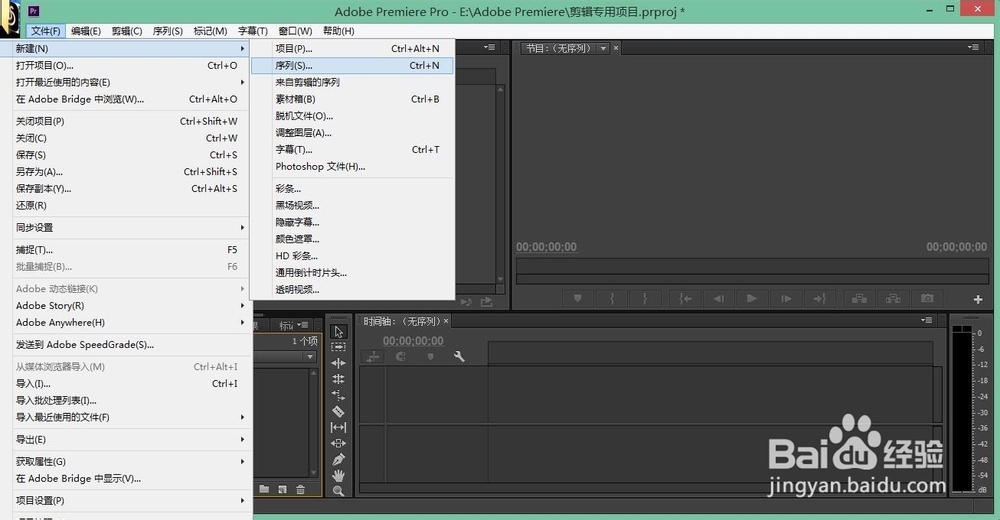Open the button editor plus icon
The height and width of the screenshot is (520, 1000).
pyautogui.click(x=978, y=299)
